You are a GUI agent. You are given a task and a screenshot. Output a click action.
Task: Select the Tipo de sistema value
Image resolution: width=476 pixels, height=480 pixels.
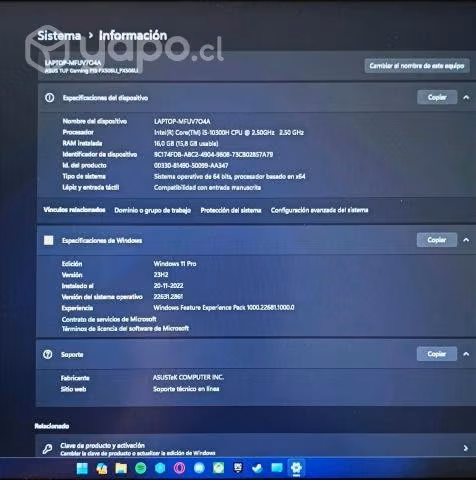click(x=229, y=176)
